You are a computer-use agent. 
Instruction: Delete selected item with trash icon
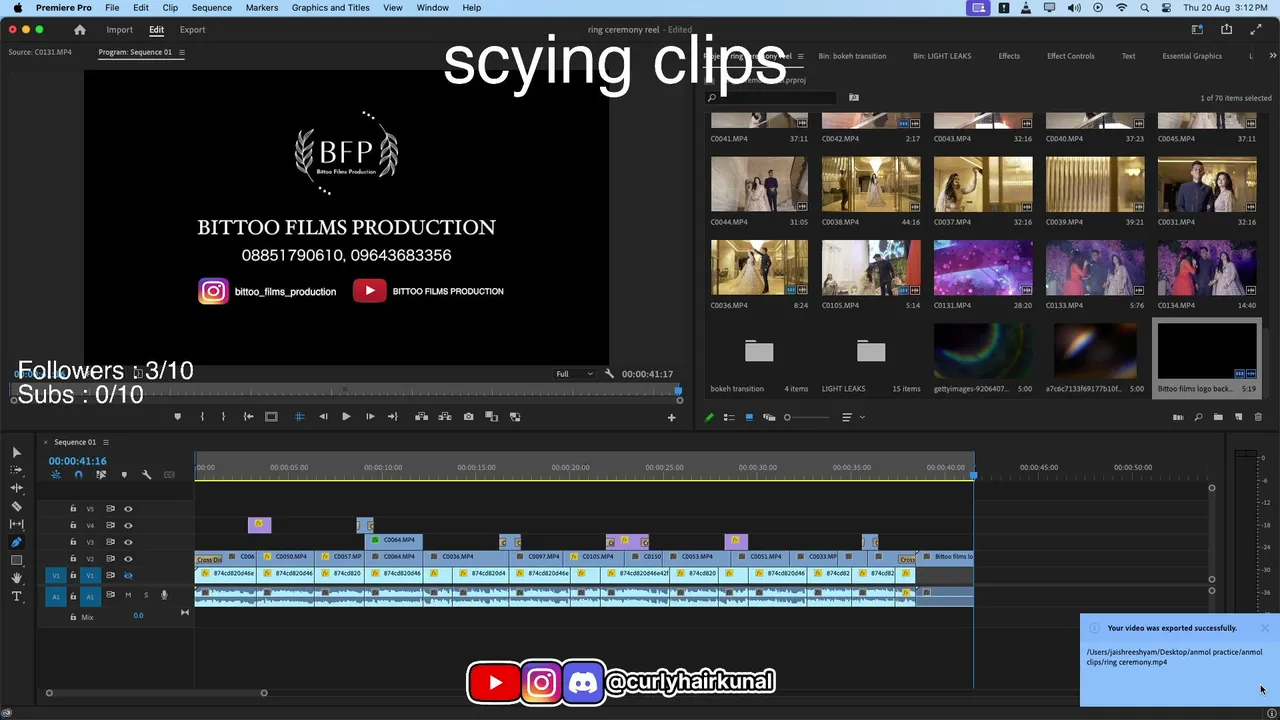[1258, 417]
